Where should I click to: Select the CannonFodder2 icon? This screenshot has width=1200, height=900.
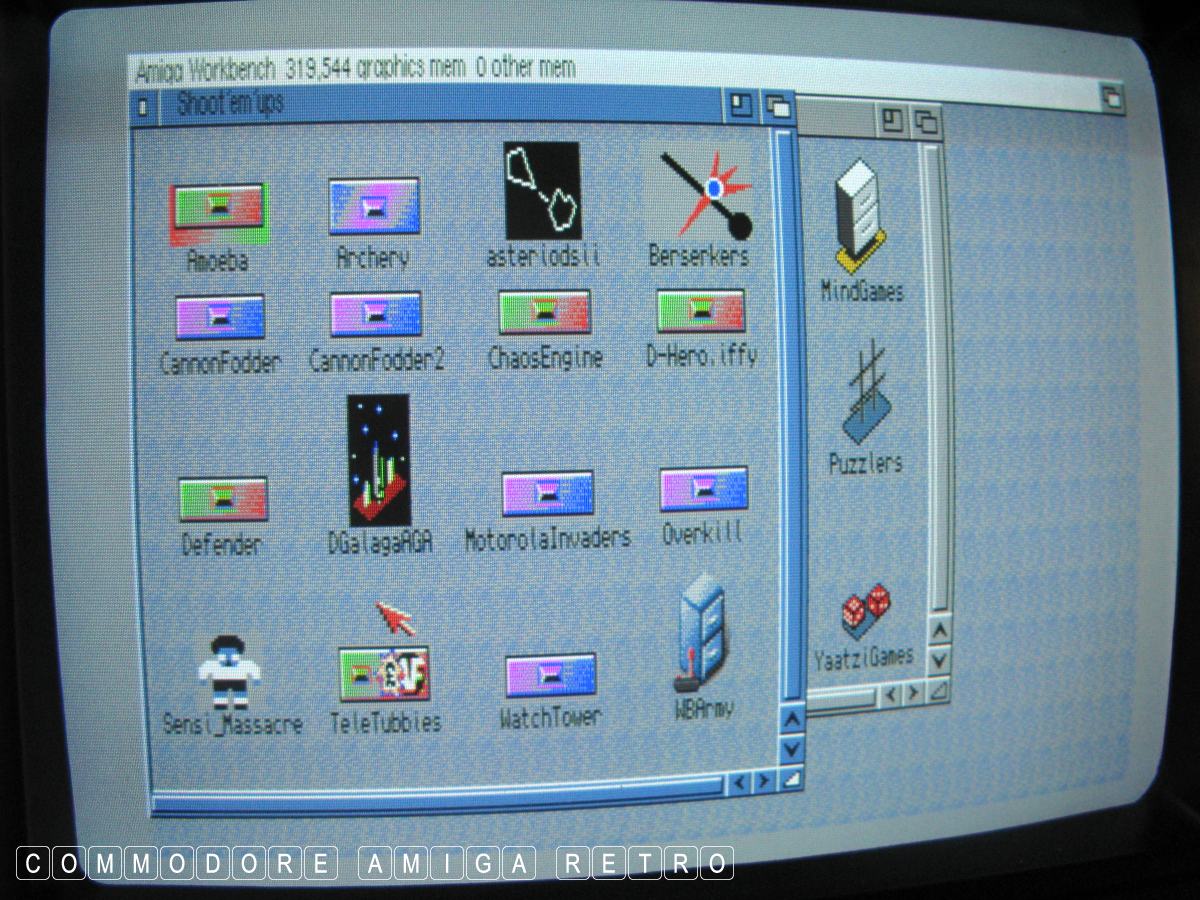(x=376, y=314)
